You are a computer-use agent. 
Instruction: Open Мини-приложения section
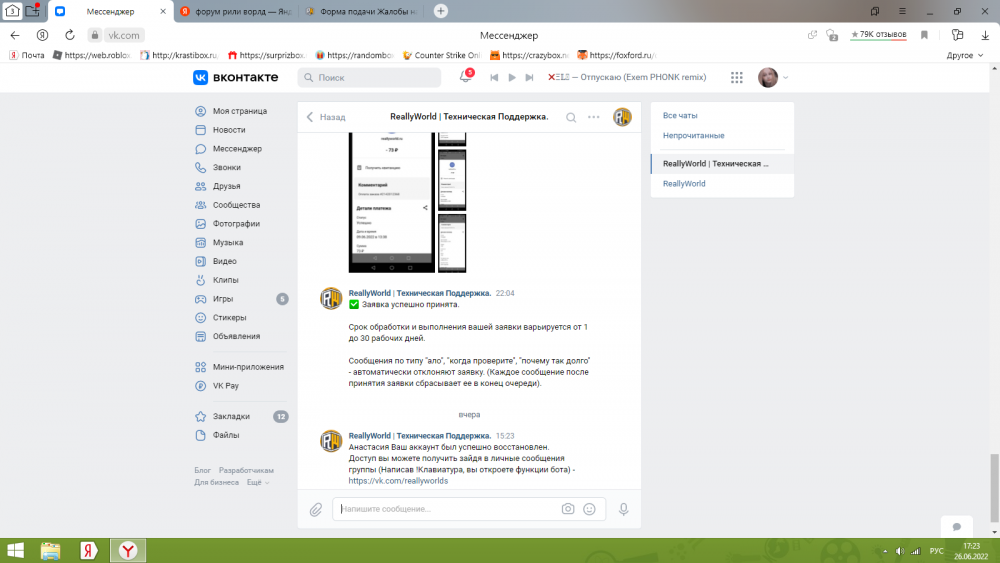click(x=248, y=367)
